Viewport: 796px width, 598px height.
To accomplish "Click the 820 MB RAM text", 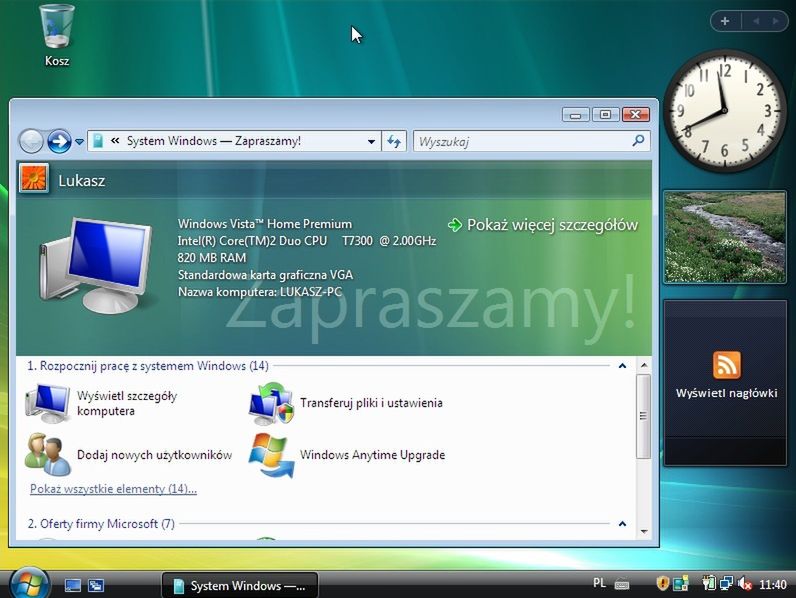I will [x=212, y=258].
